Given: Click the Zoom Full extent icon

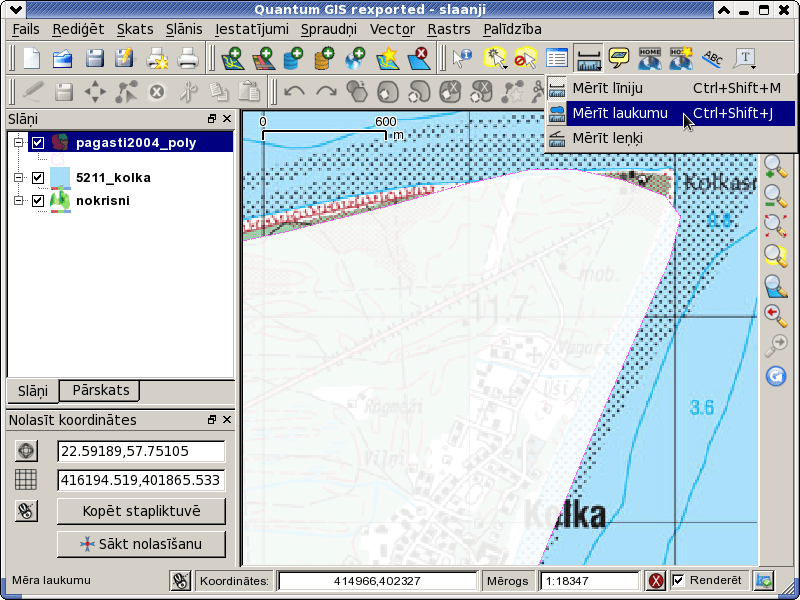Looking at the screenshot, I should coord(776,226).
